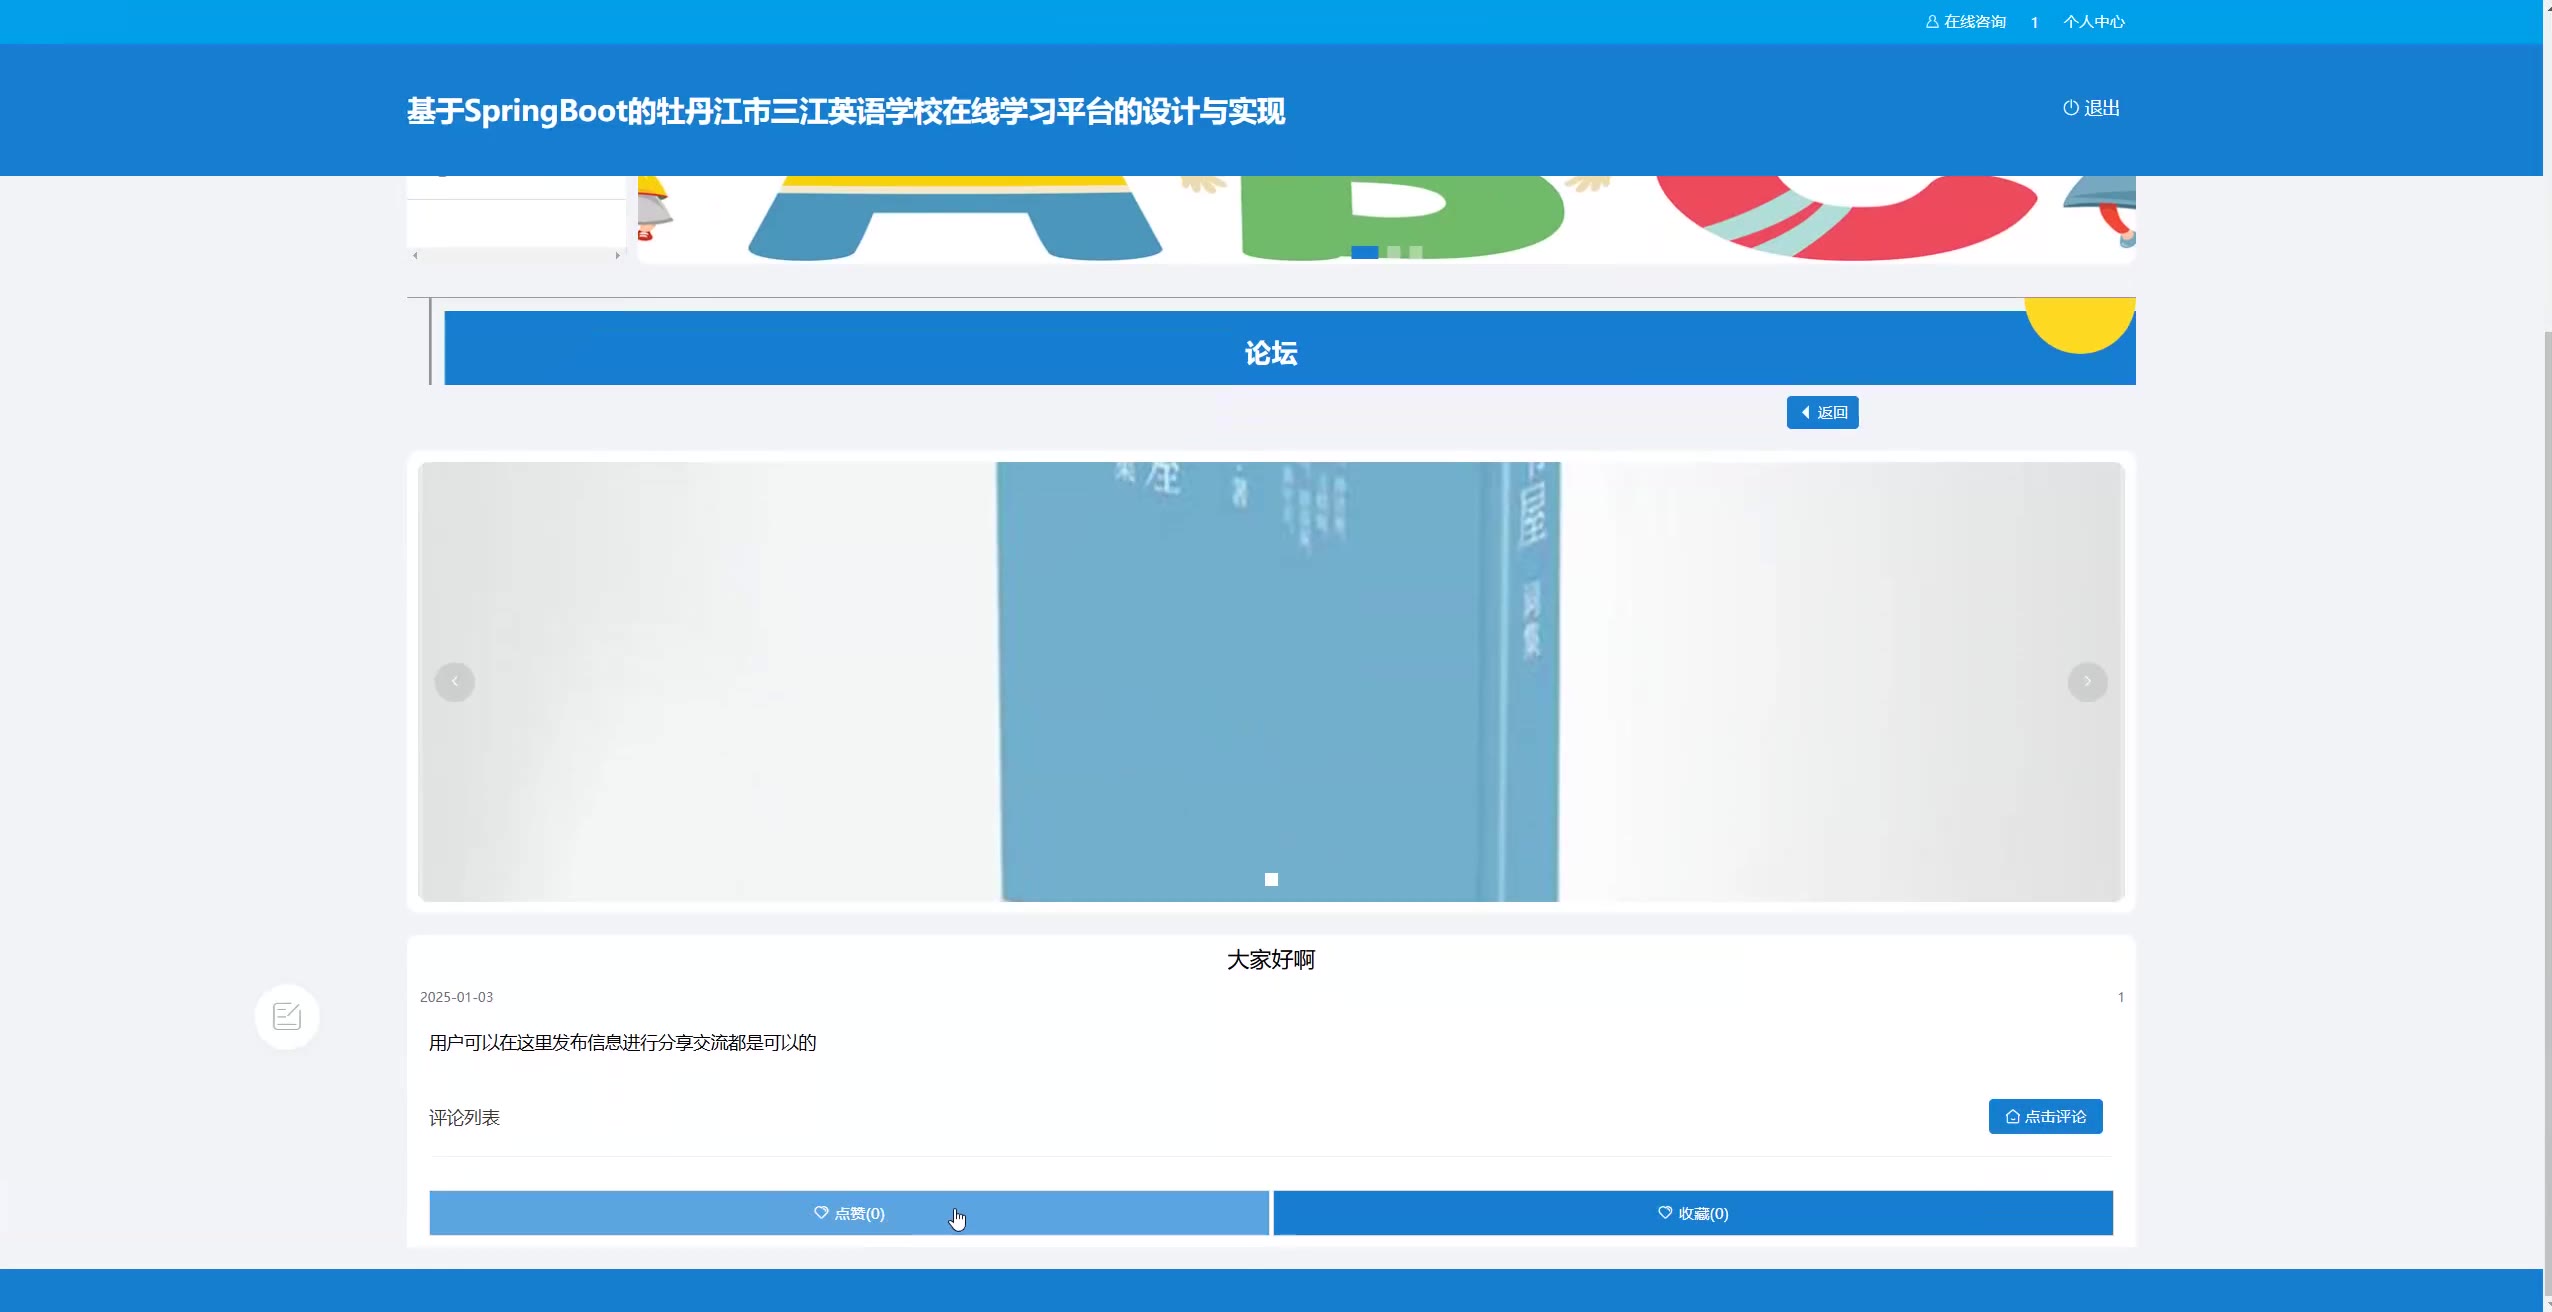The height and width of the screenshot is (1312, 2552).
Task: Click the power icon to log out
Action: coord(2070,108)
